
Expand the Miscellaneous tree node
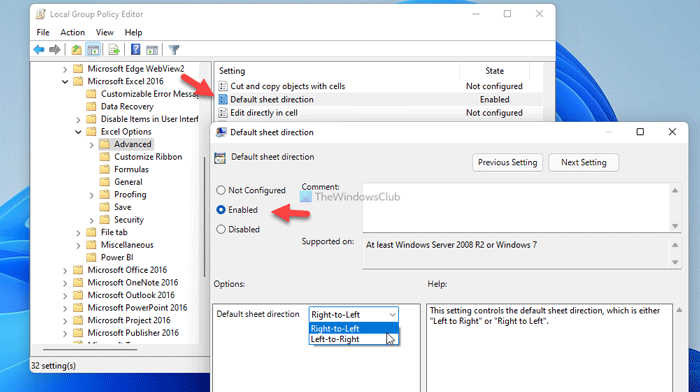[x=79, y=245]
